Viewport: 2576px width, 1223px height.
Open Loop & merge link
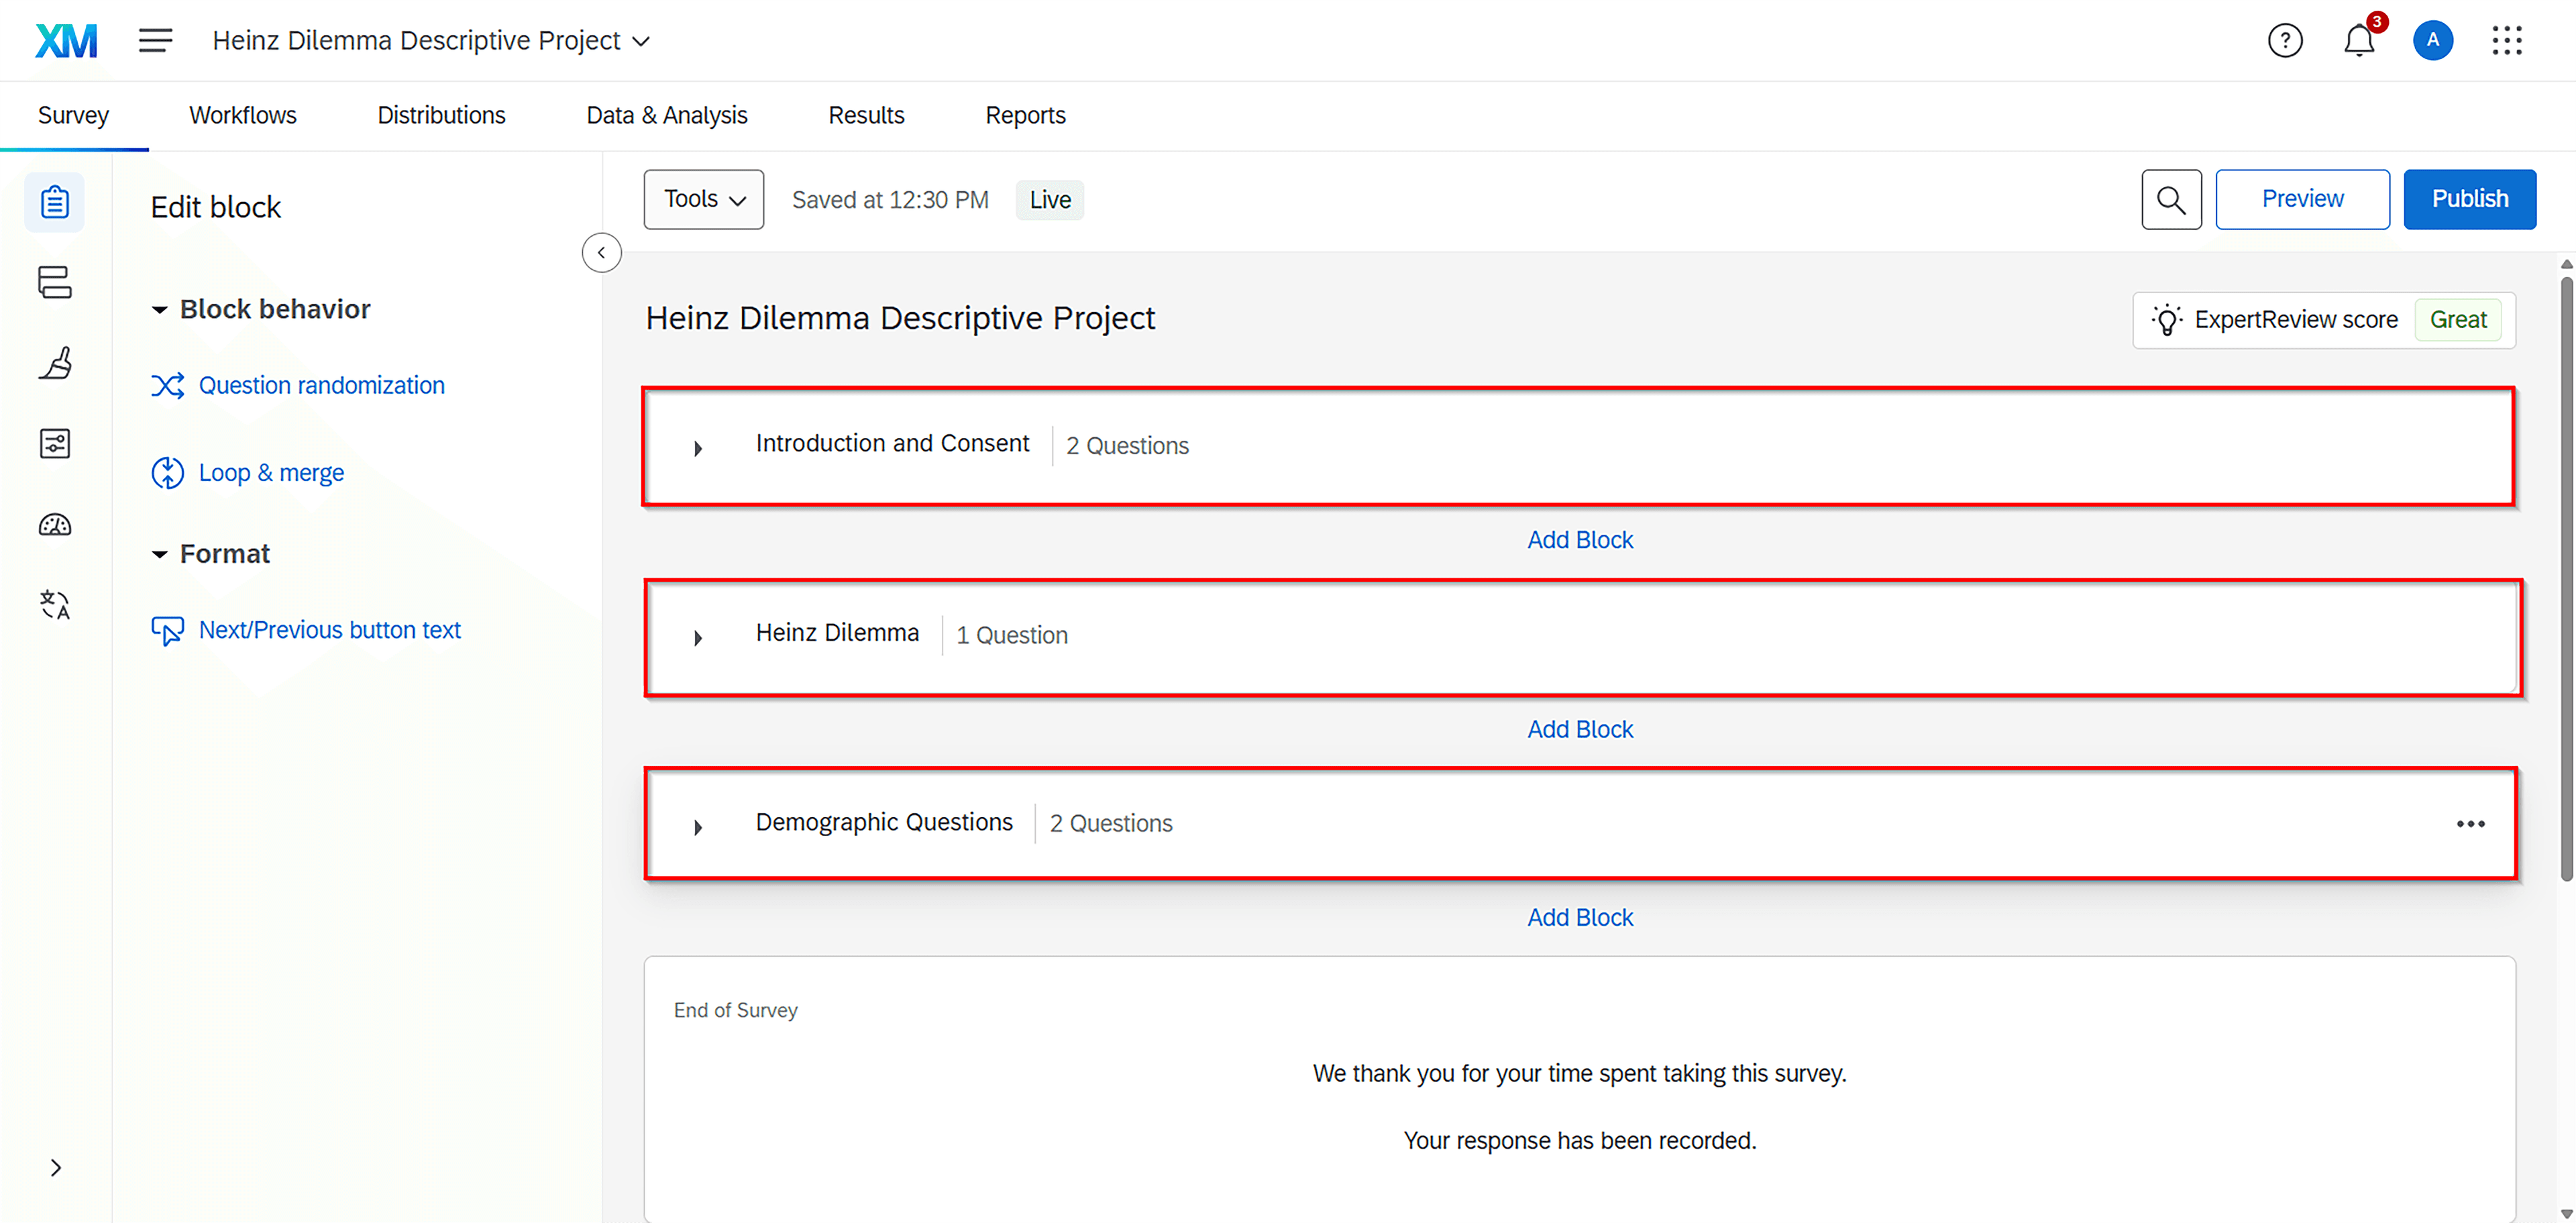point(271,472)
